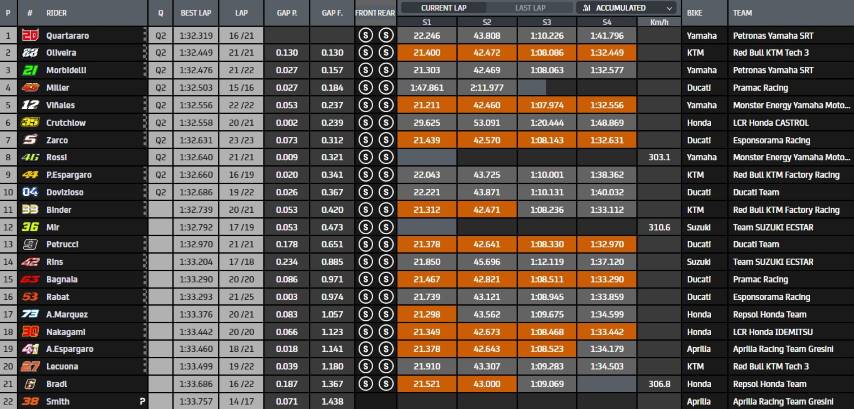Open the ACCUMULATED dropdown
The height and width of the screenshot is (409, 854).
click(626, 8)
